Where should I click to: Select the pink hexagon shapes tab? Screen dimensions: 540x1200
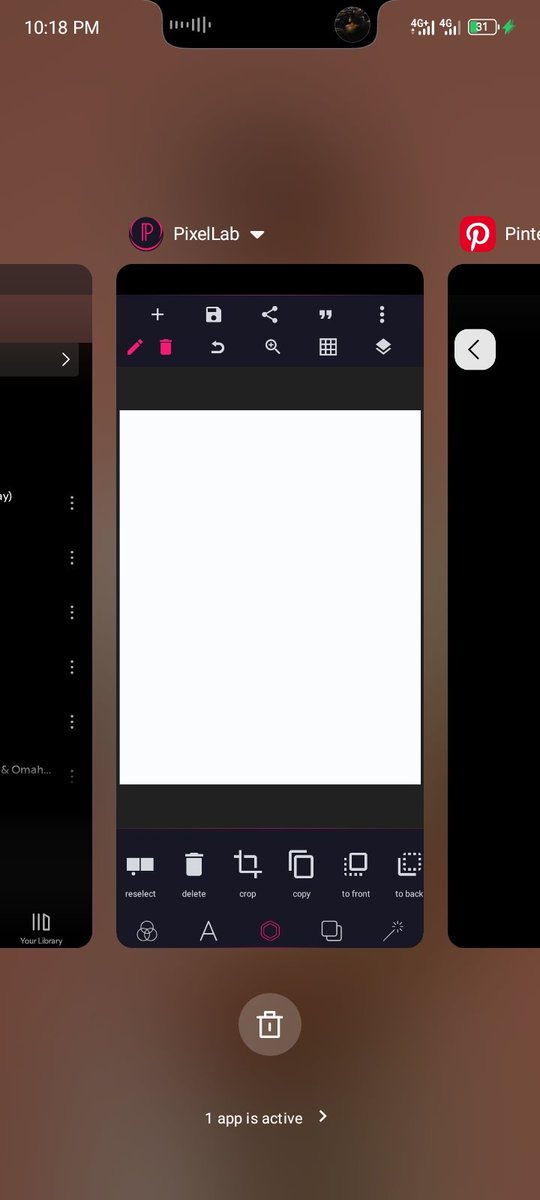click(270, 931)
